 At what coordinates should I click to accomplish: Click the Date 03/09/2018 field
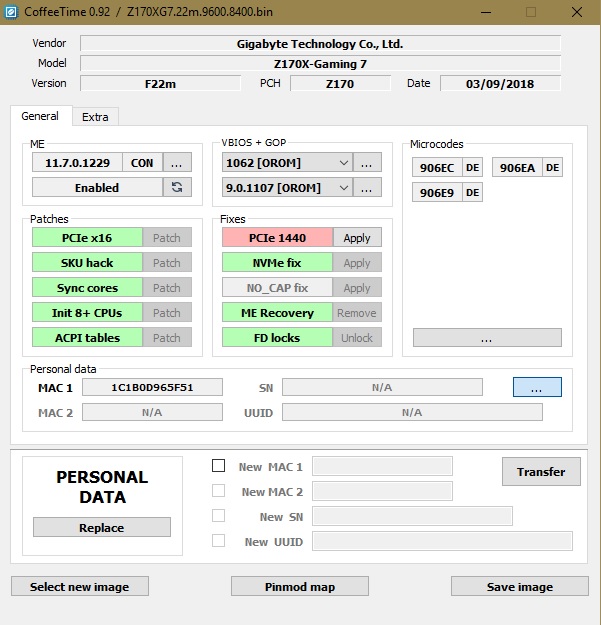[x=500, y=83]
